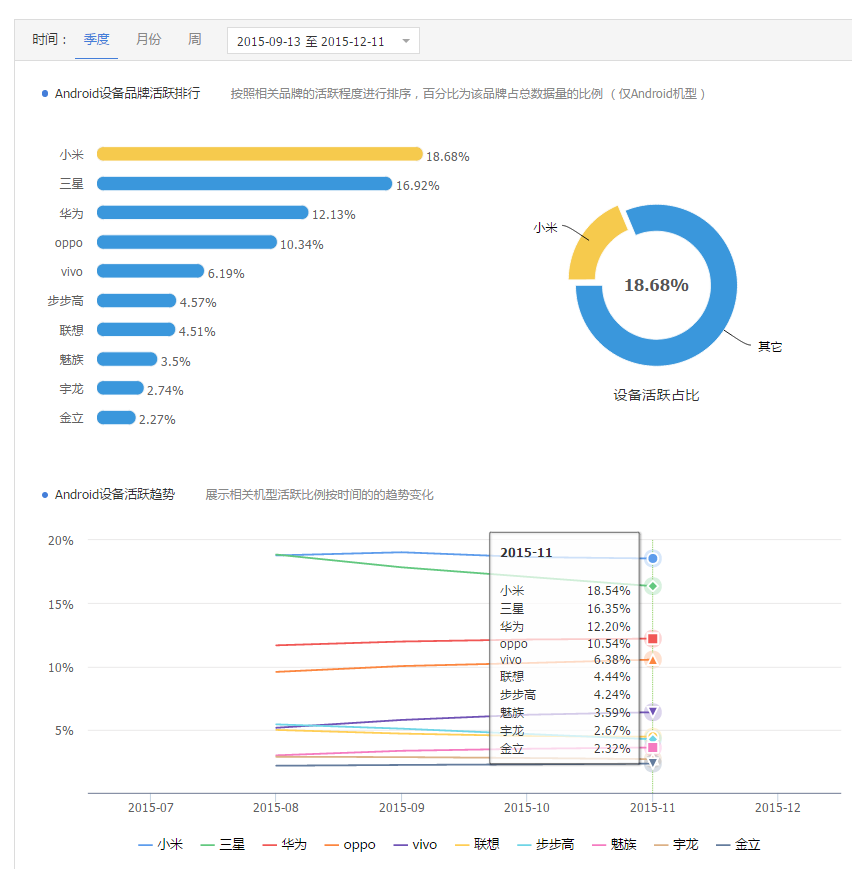This screenshot has height=869, width=852.
Task: Click the vivo 6.19% bar
Action: (150, 271)
